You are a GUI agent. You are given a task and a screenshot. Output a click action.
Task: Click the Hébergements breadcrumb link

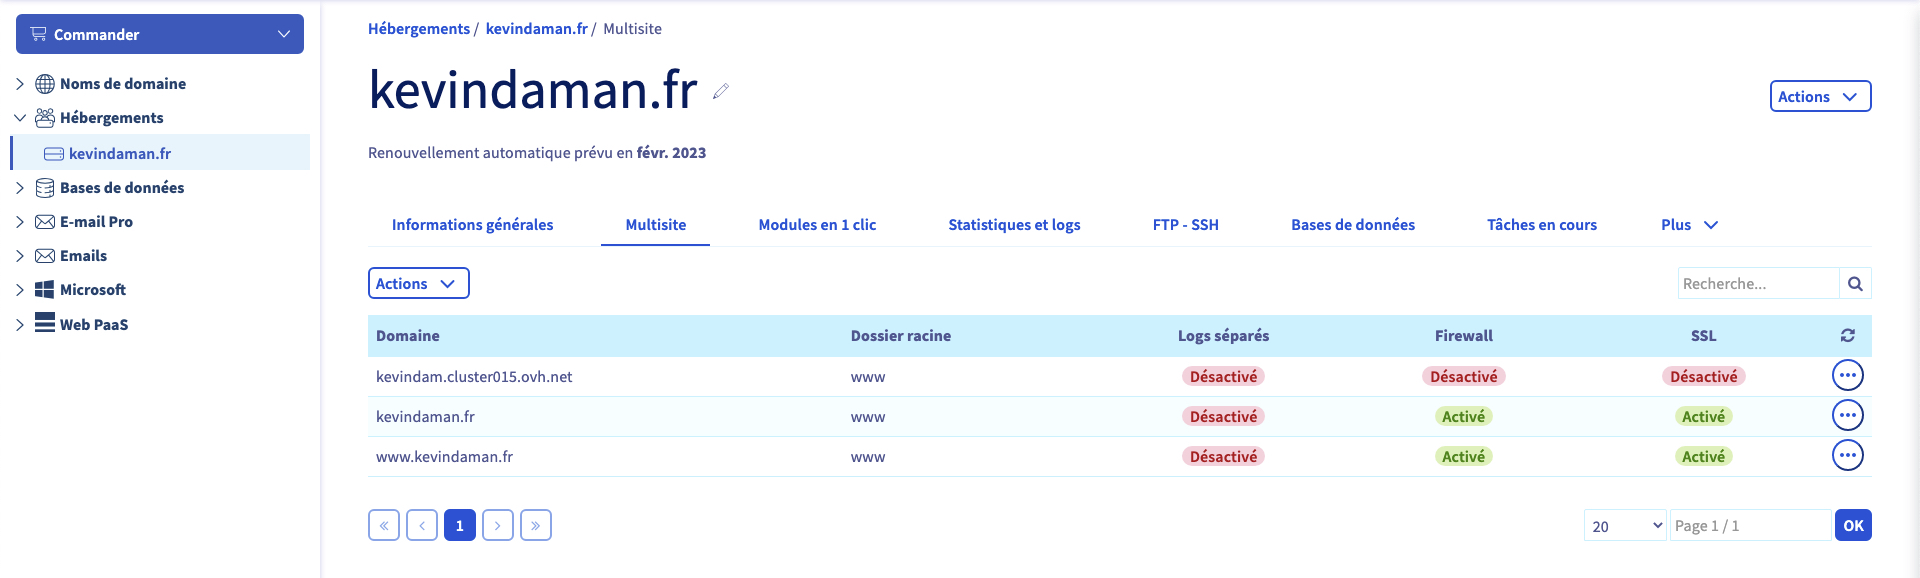[419, 29]
